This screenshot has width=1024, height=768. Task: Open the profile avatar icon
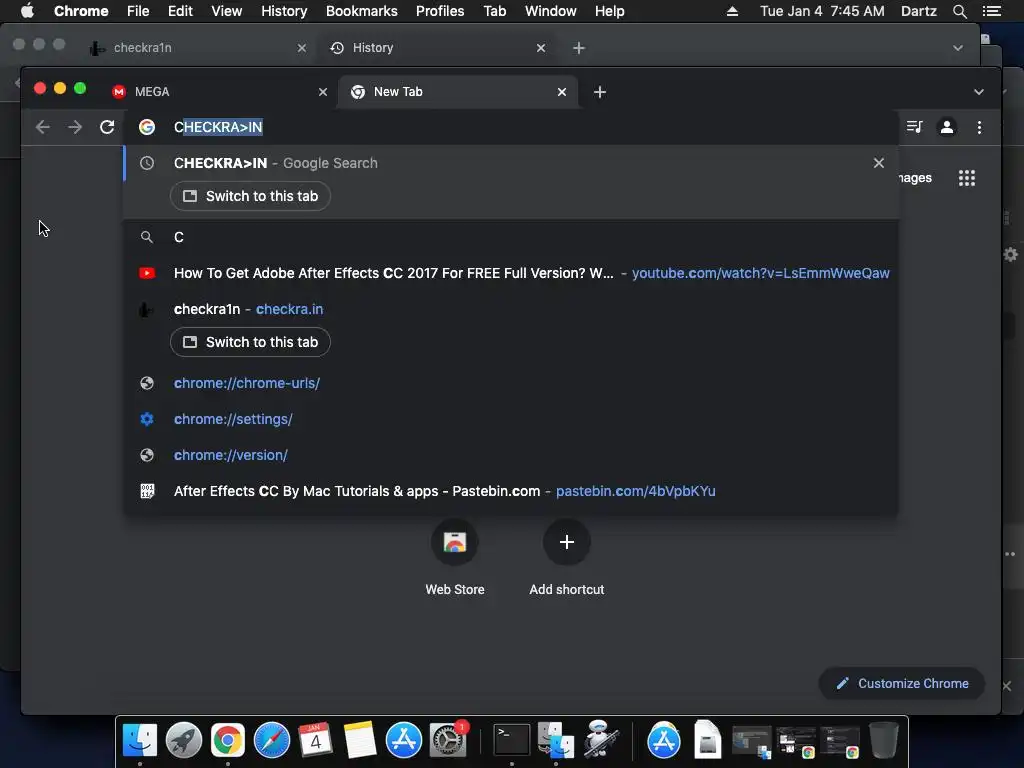click(x=946, y=127)
